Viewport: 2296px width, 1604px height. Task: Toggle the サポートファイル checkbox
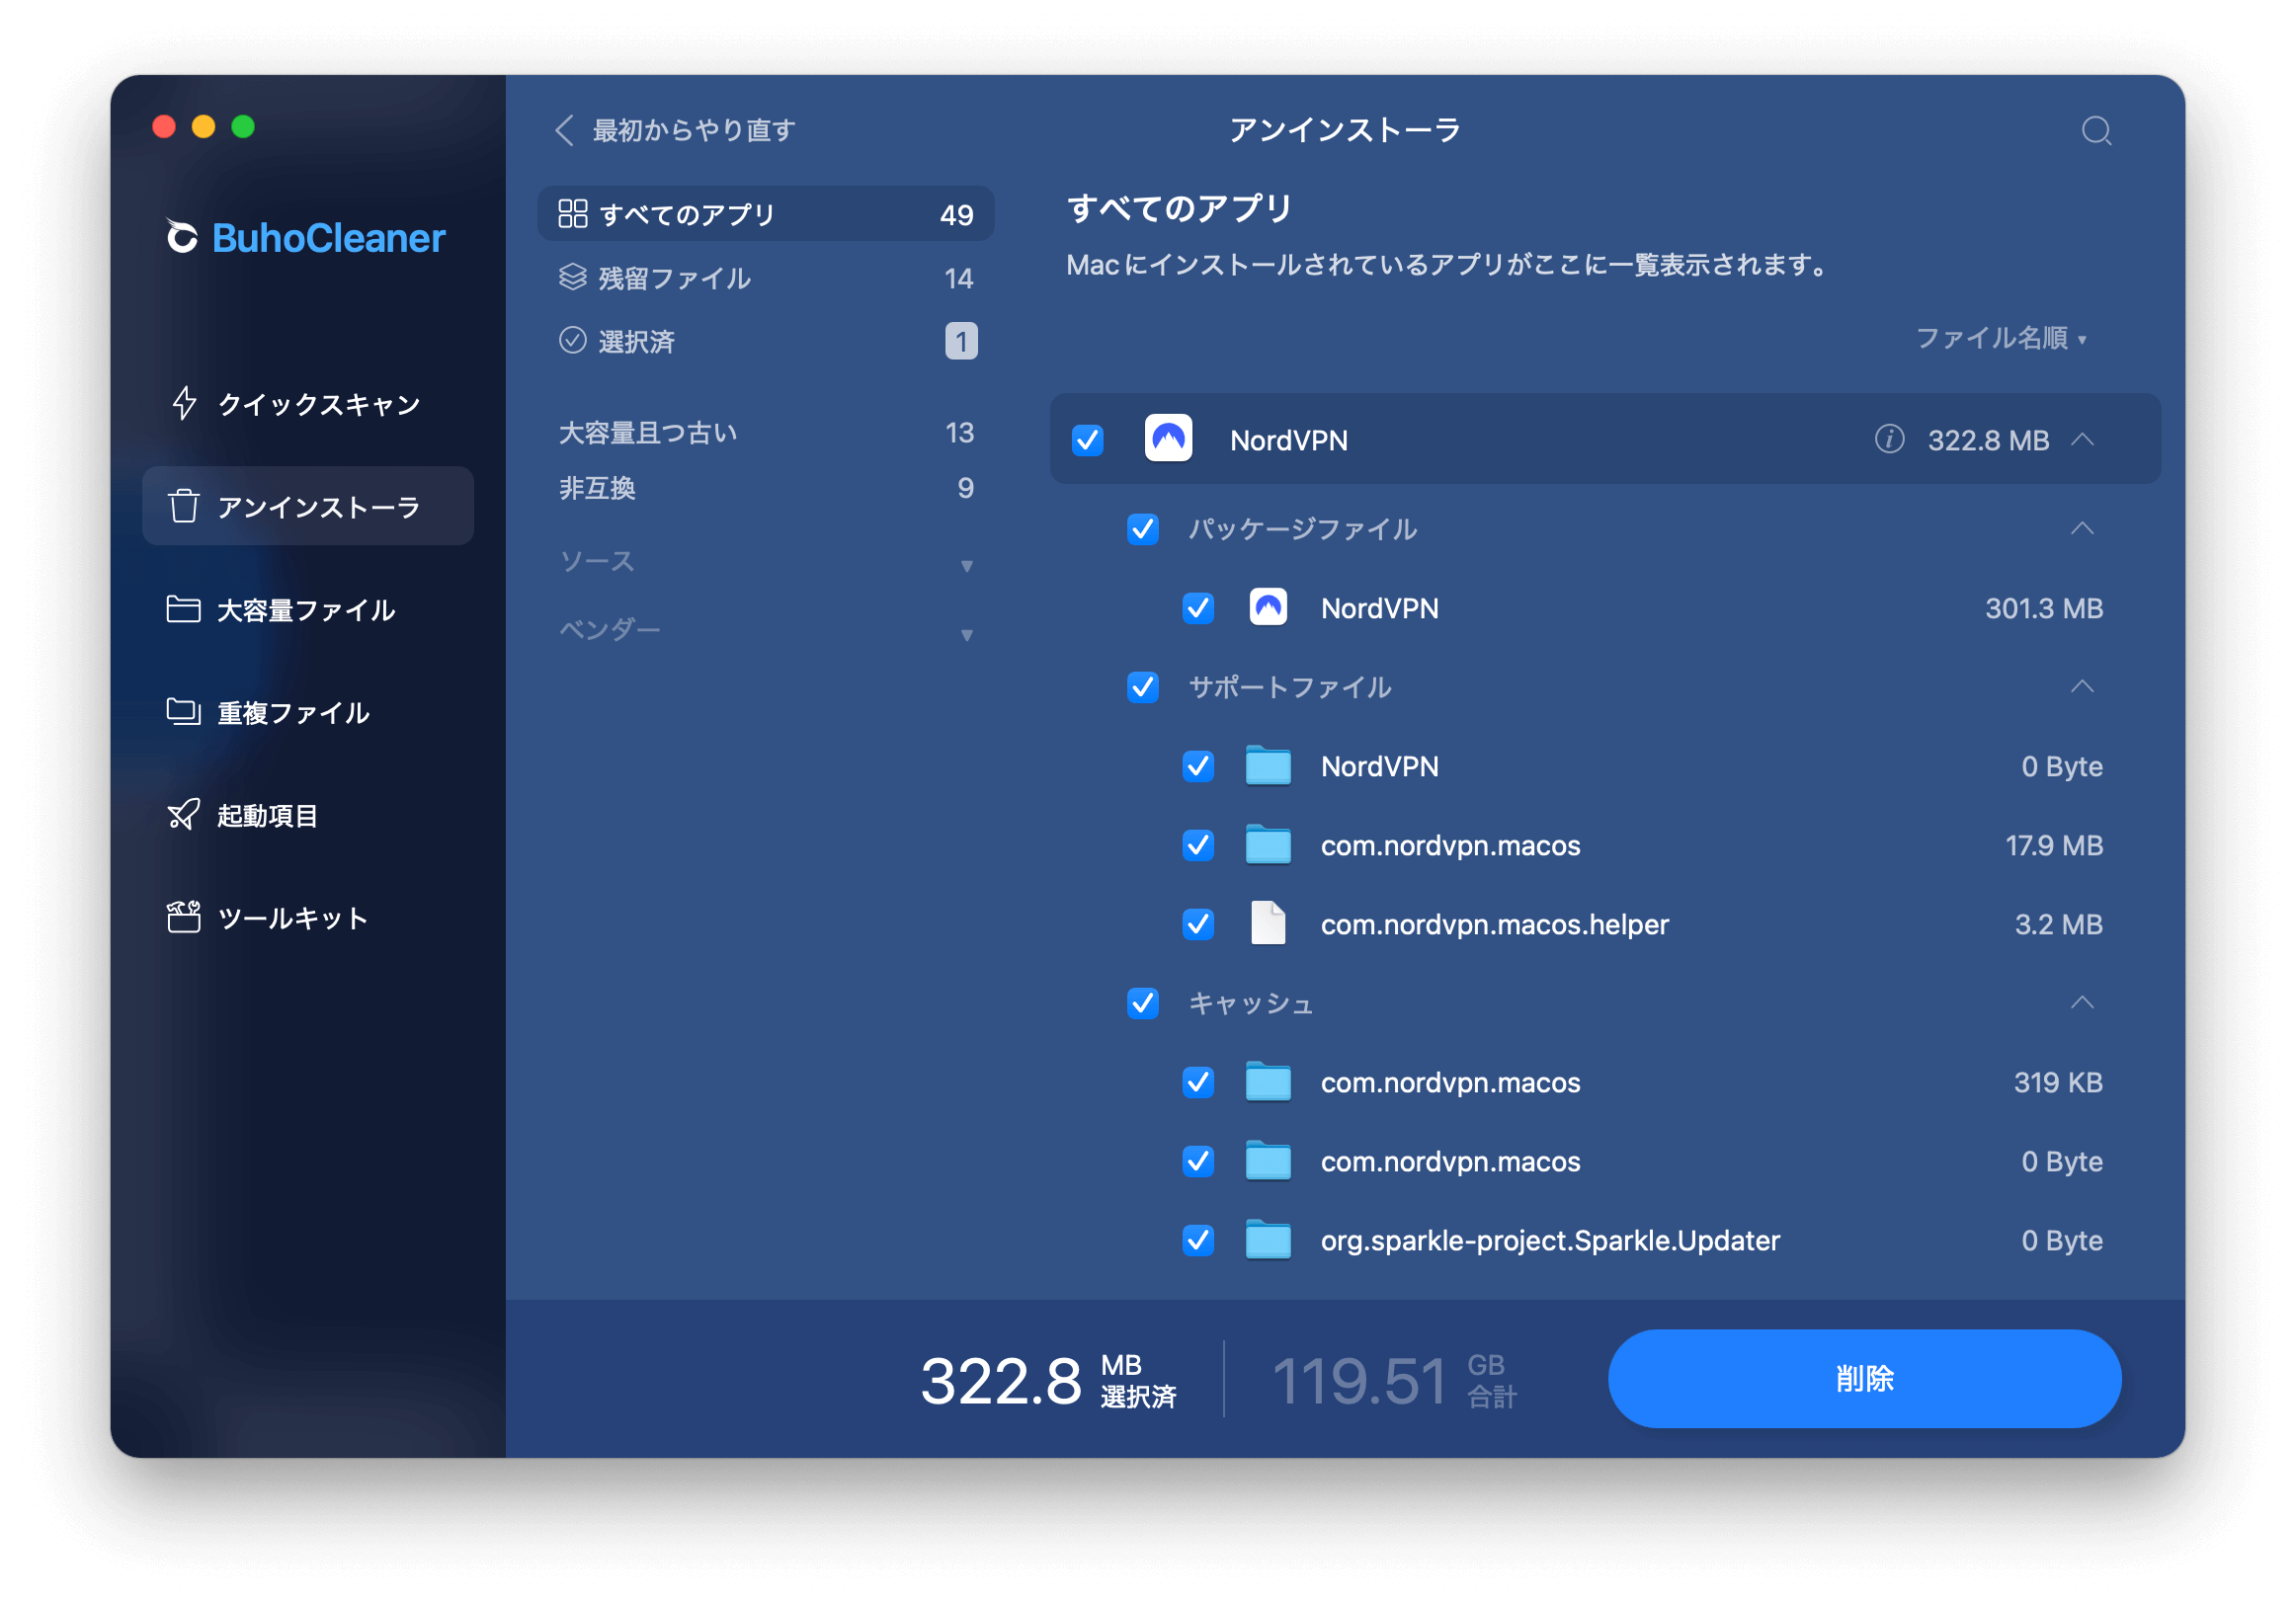(x=1143, y=687)
